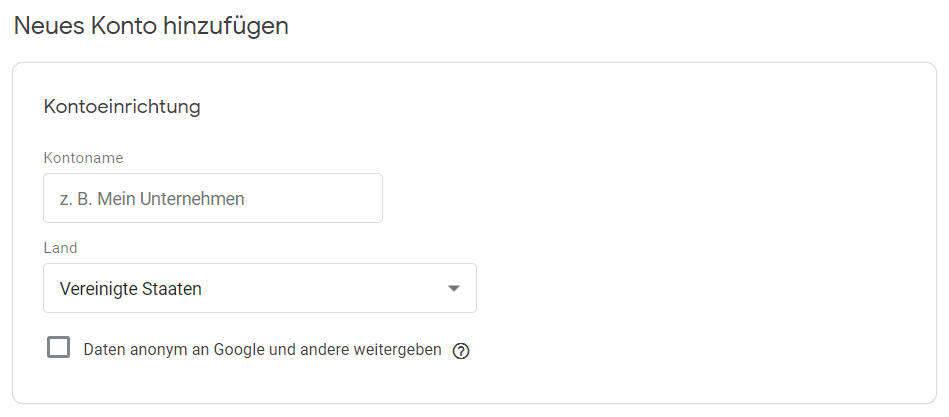Image resolution: width=949 pixels, height=417 pixels.
Task: Click the question mark icon beside weitergeben
Action: pyautogui.click(x=461, y=351)
